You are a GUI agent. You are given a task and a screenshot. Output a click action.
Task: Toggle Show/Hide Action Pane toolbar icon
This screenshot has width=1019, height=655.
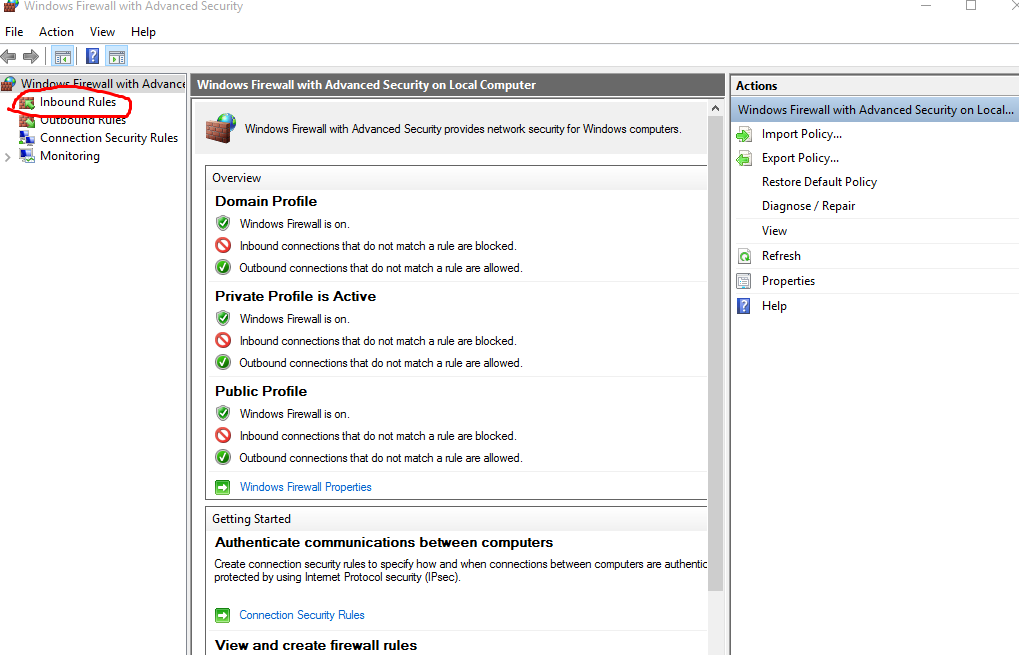(x=117, y=57)
